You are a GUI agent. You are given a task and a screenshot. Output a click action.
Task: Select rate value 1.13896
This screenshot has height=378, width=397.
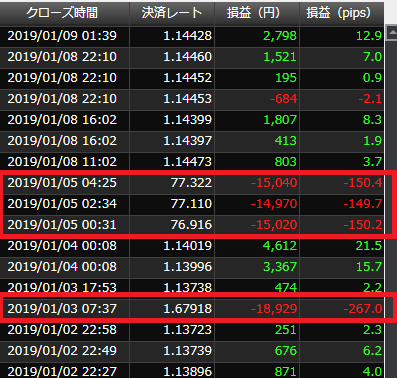click(x=187, y=371)
